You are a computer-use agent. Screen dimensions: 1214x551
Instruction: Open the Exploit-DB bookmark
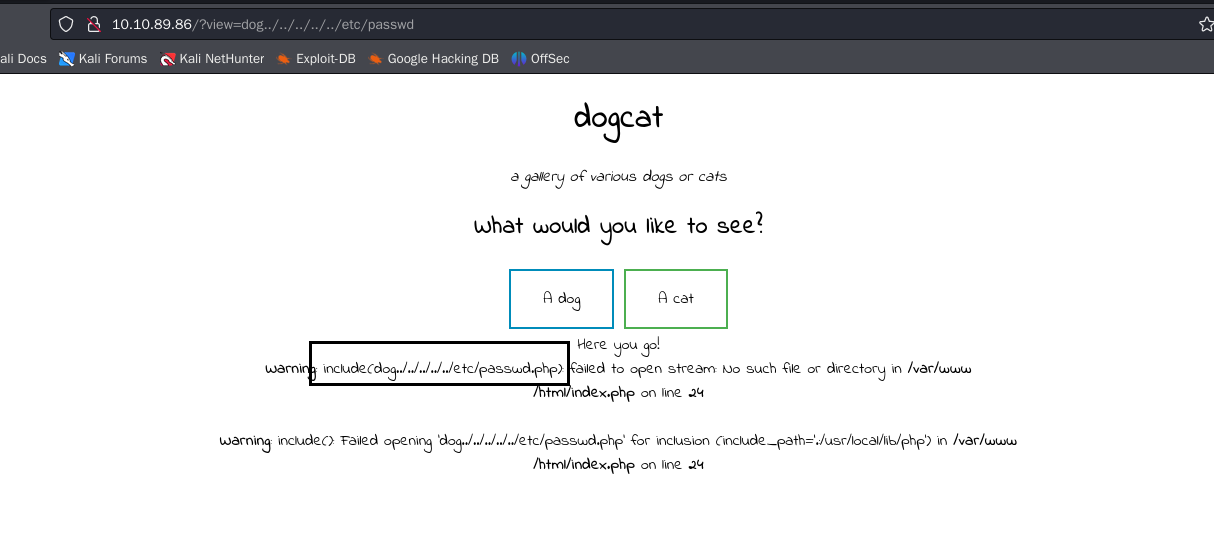(316, 59)
